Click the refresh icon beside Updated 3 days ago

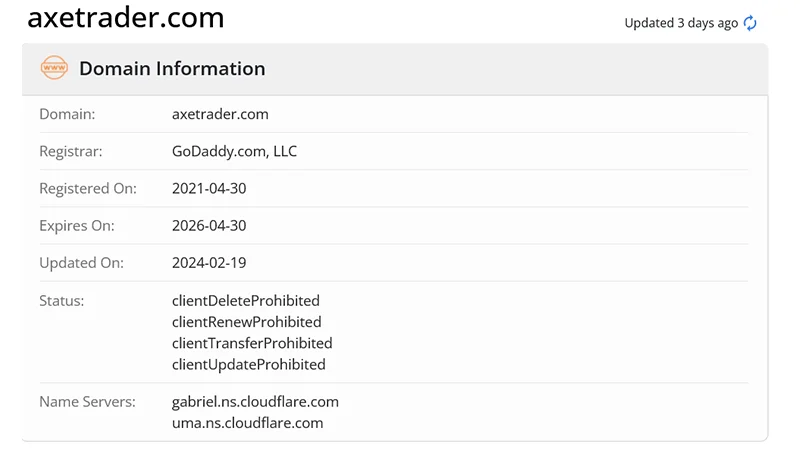tap(750, 23)
